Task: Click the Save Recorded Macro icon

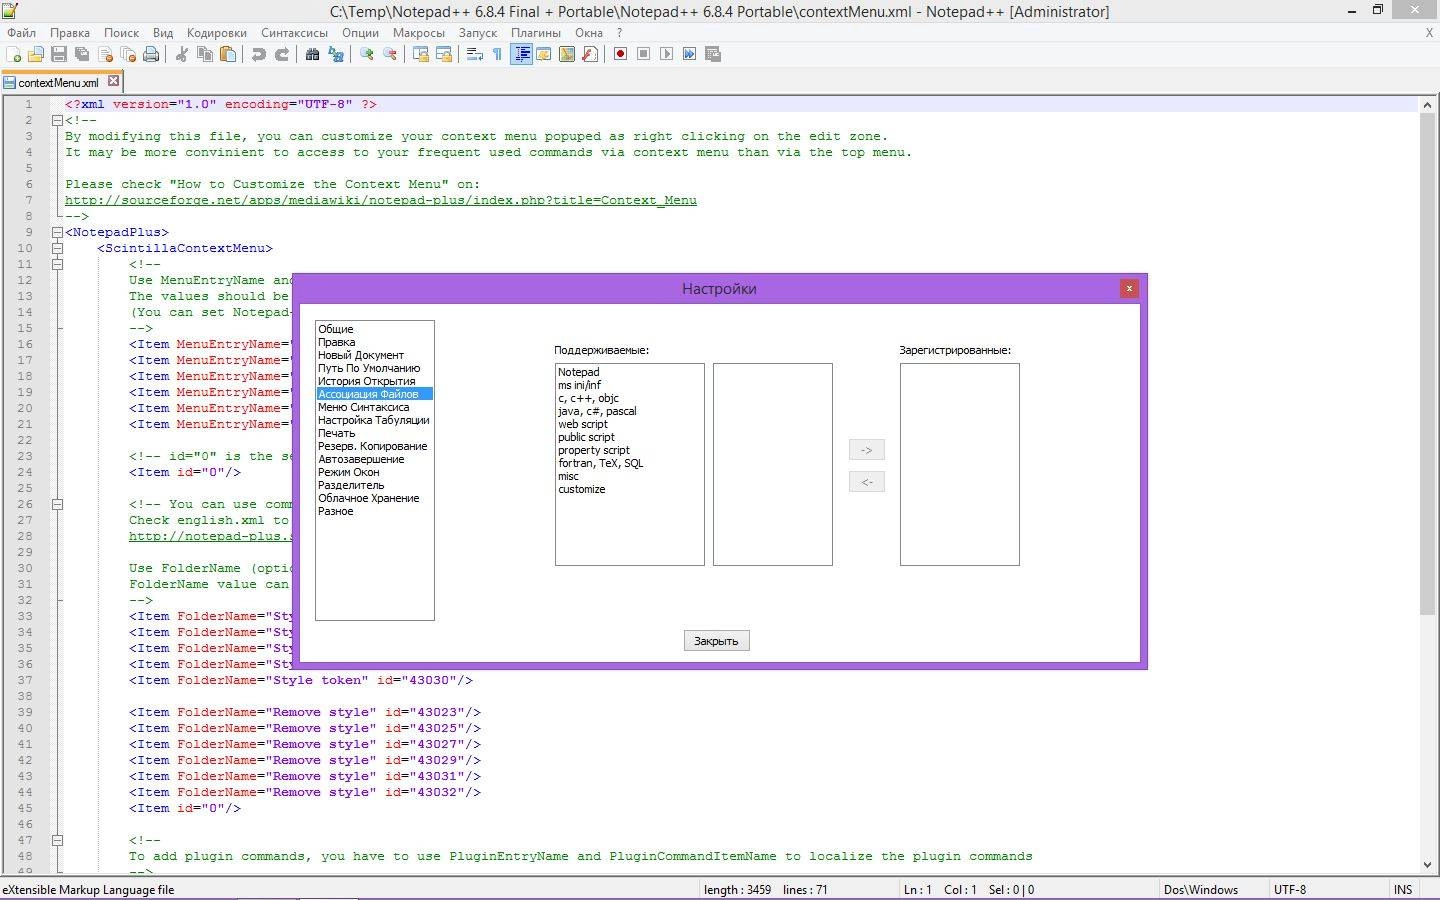Action: pos(713,54)
